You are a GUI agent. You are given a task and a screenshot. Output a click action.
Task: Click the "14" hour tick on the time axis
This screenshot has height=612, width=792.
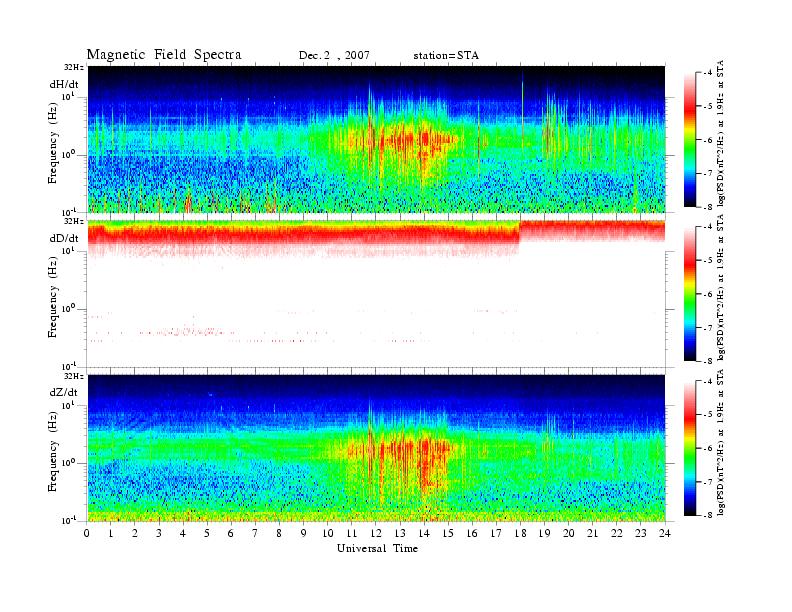click(x=424, y=533)
